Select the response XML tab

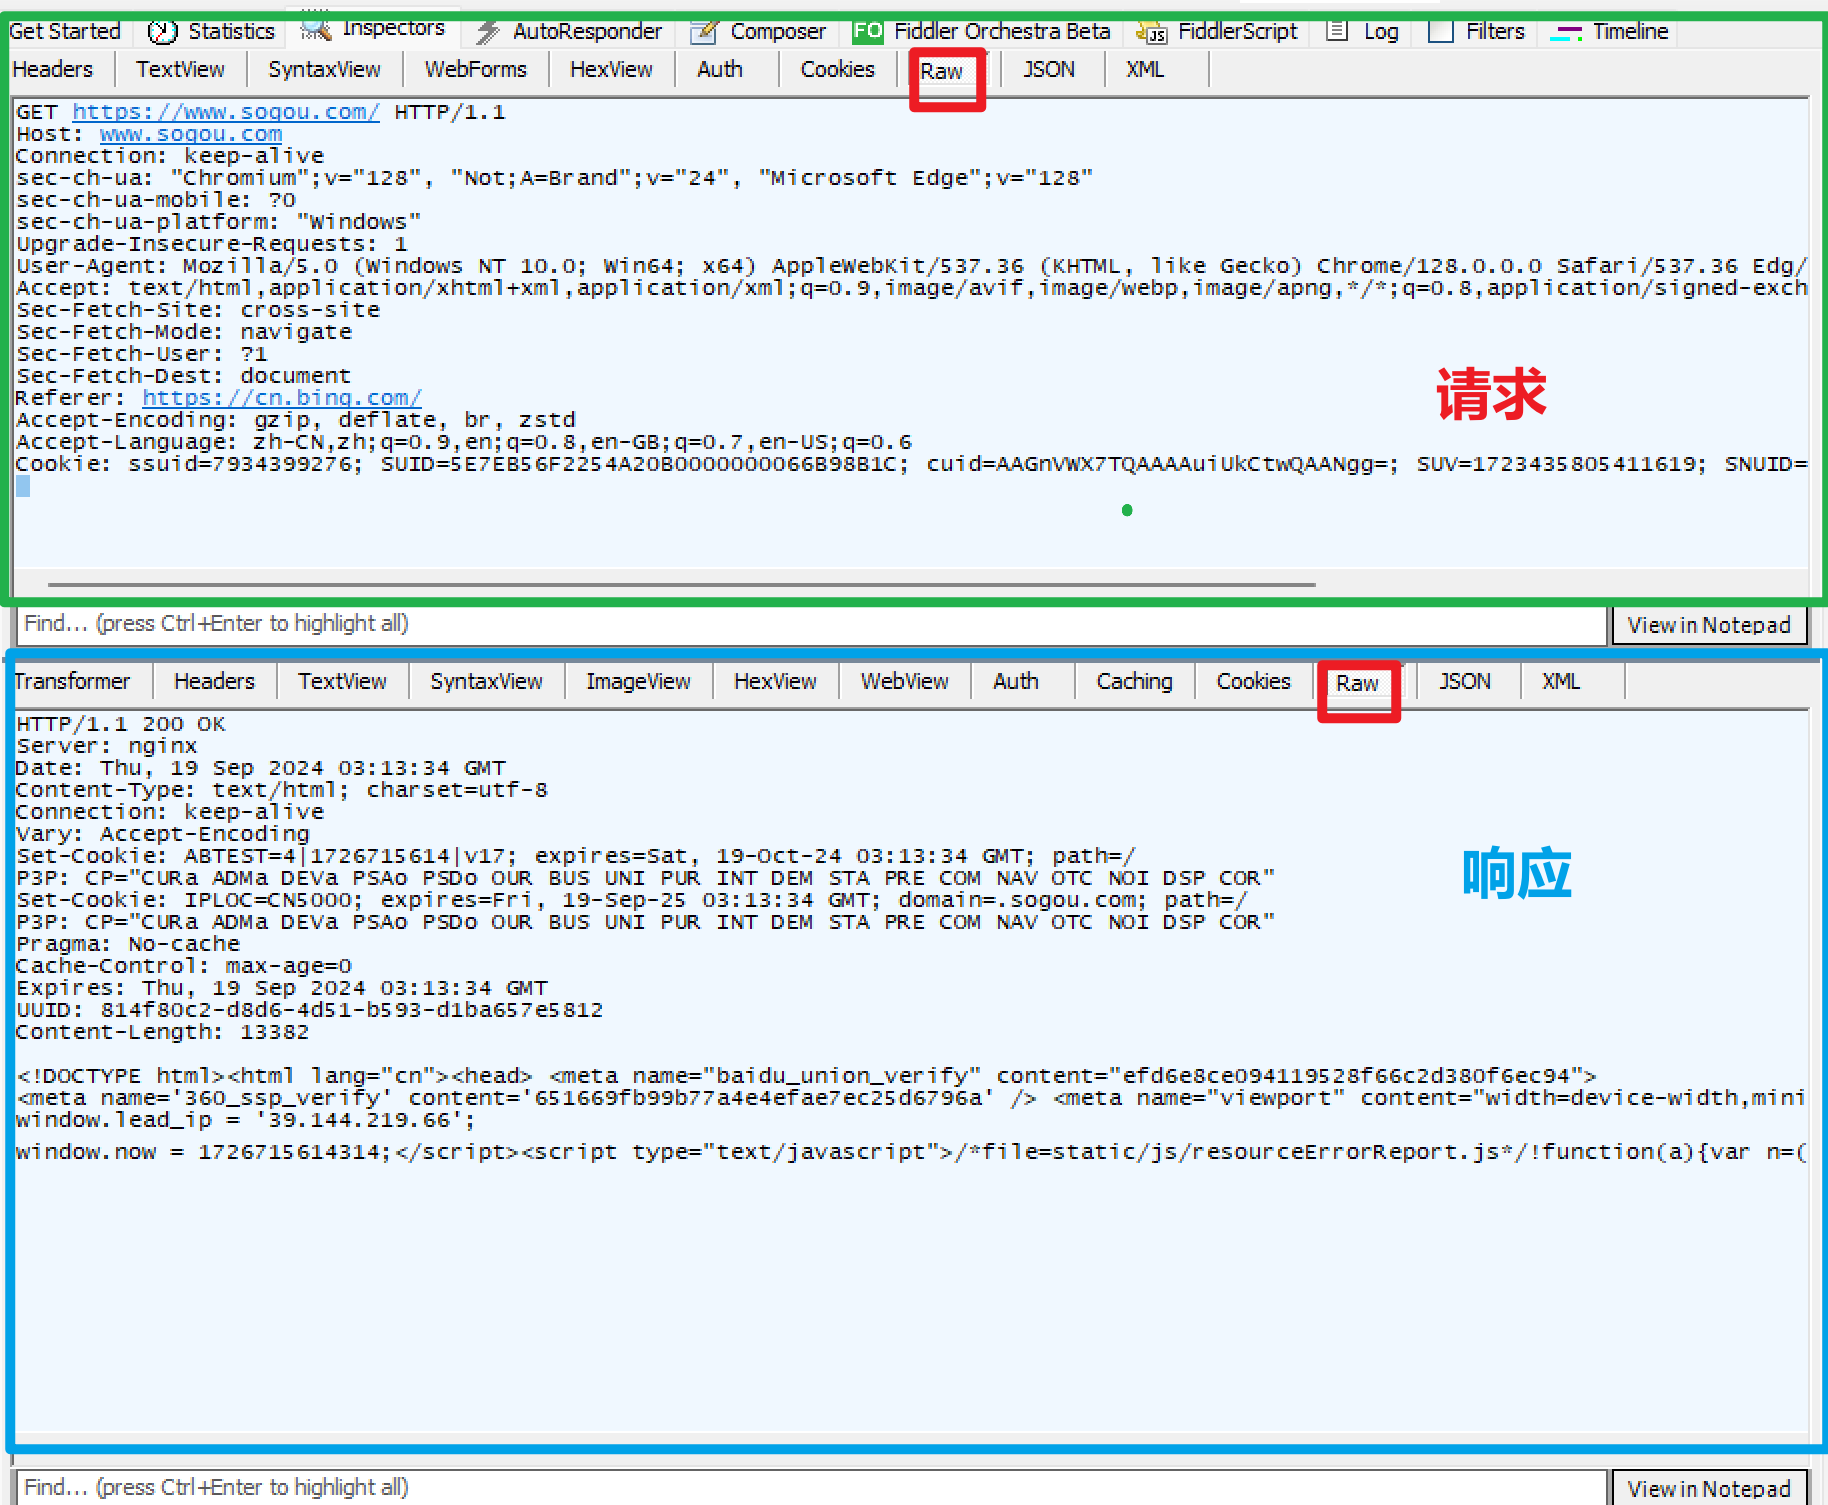[1560, 681]
